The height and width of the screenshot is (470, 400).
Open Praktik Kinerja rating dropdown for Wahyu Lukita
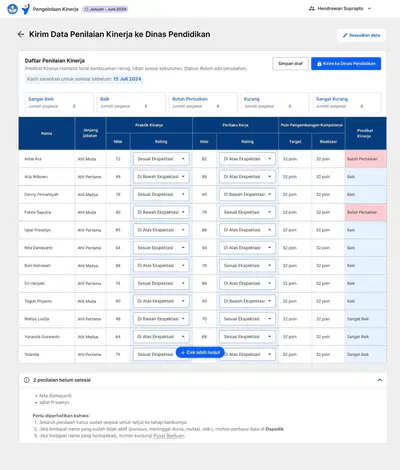[161, 319]
